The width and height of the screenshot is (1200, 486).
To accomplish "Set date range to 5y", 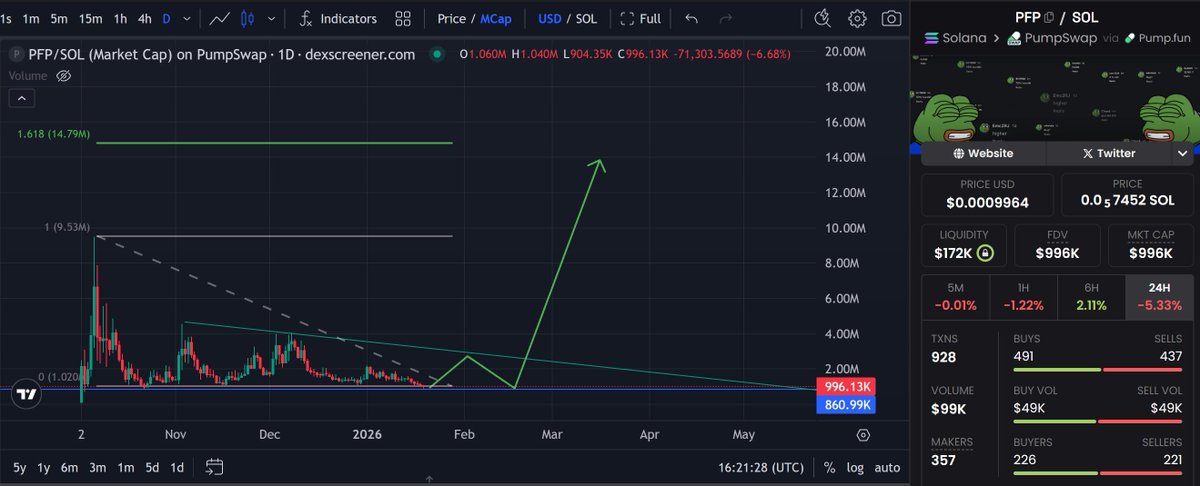I will [18, 467].
